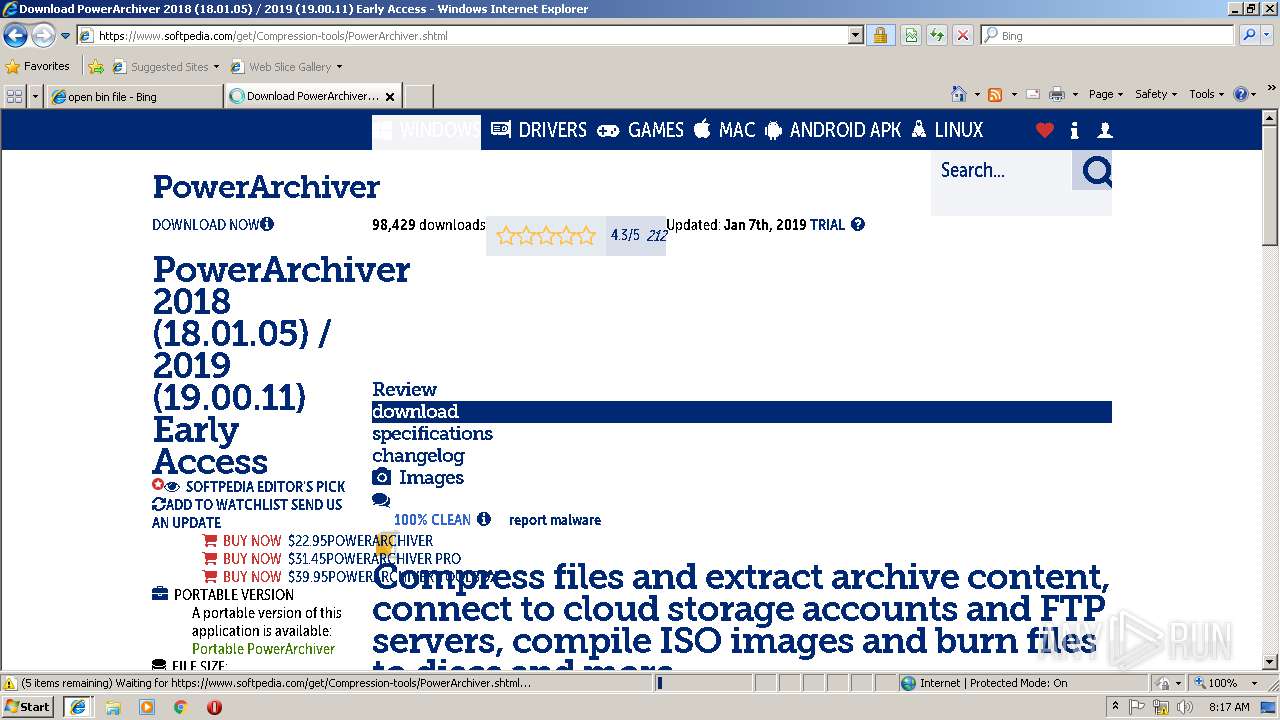Viewport: 1280px width, 720px height.
Task: Click into the Bing search box
Action: [1107, 35]
